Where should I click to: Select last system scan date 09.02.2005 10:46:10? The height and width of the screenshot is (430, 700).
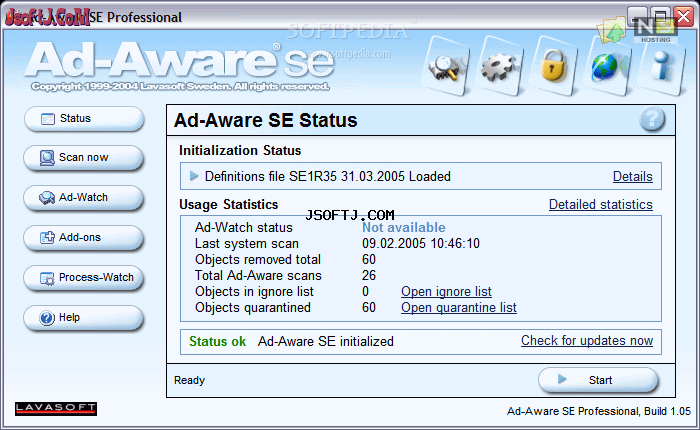tap(421, 243)
